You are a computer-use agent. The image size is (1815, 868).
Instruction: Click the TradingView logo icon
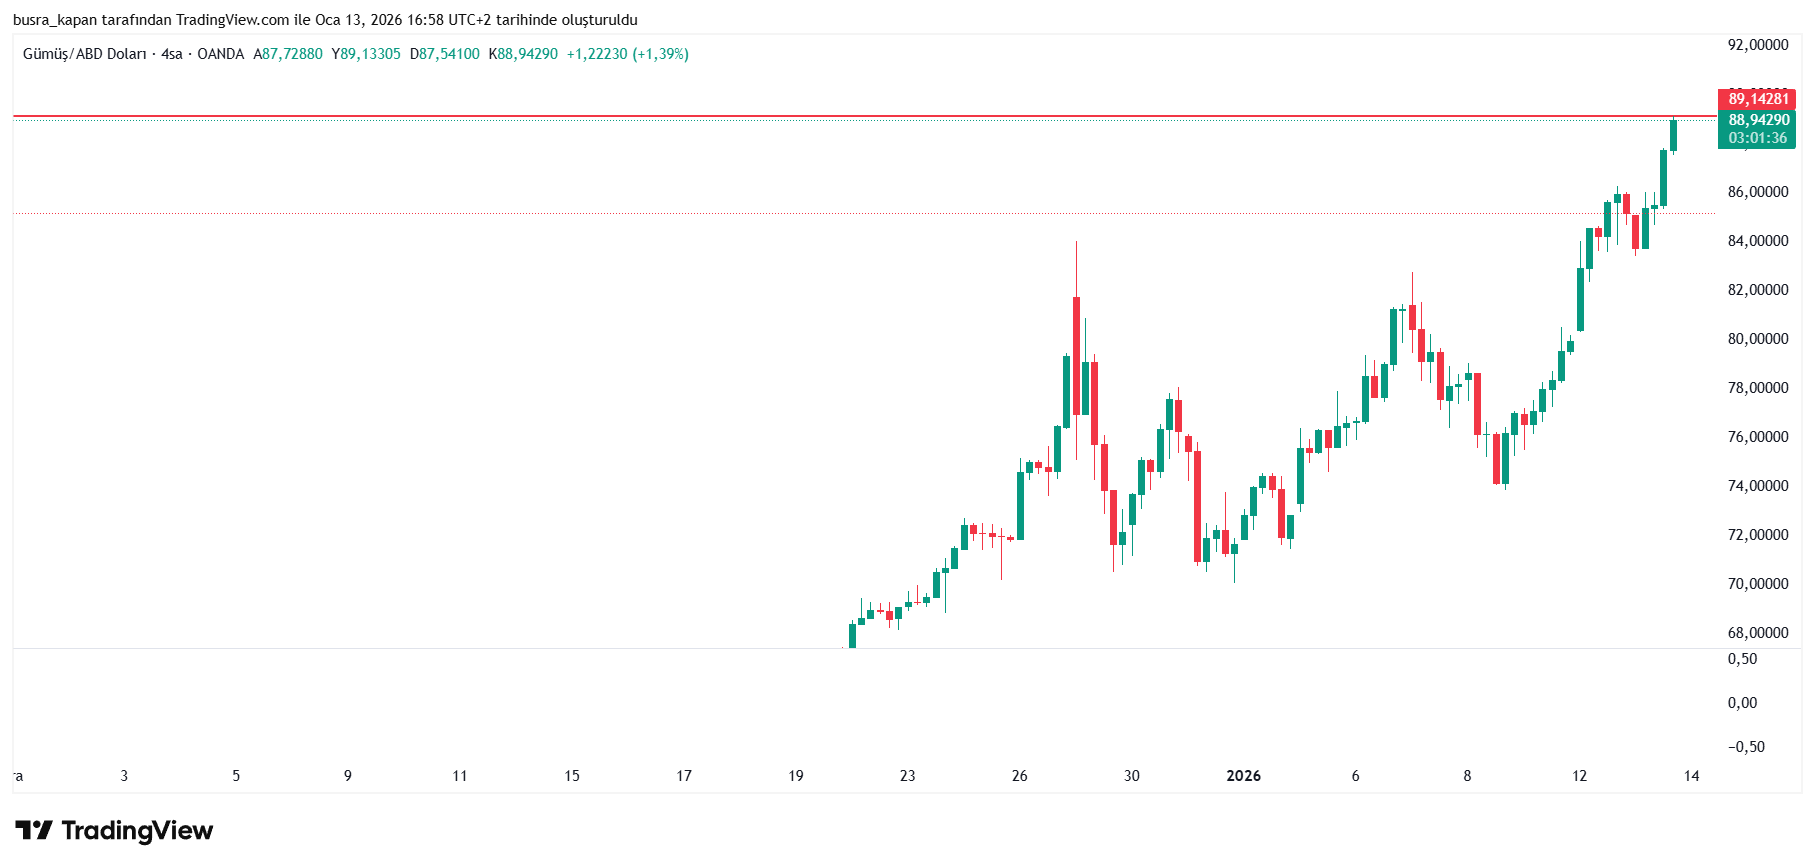(34, 830)
